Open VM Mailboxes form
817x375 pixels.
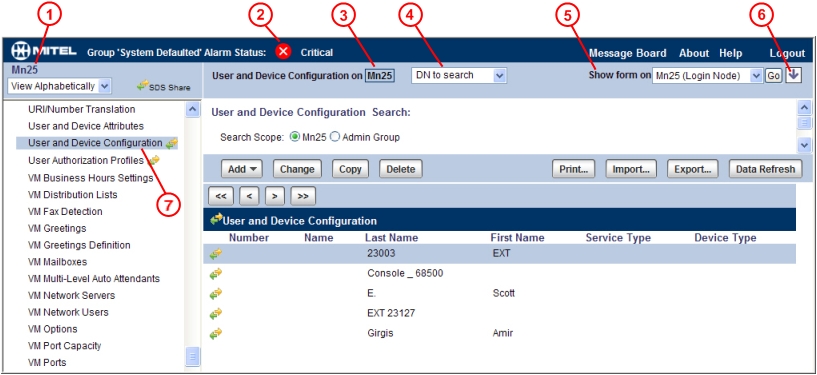[x=58, y=261]
